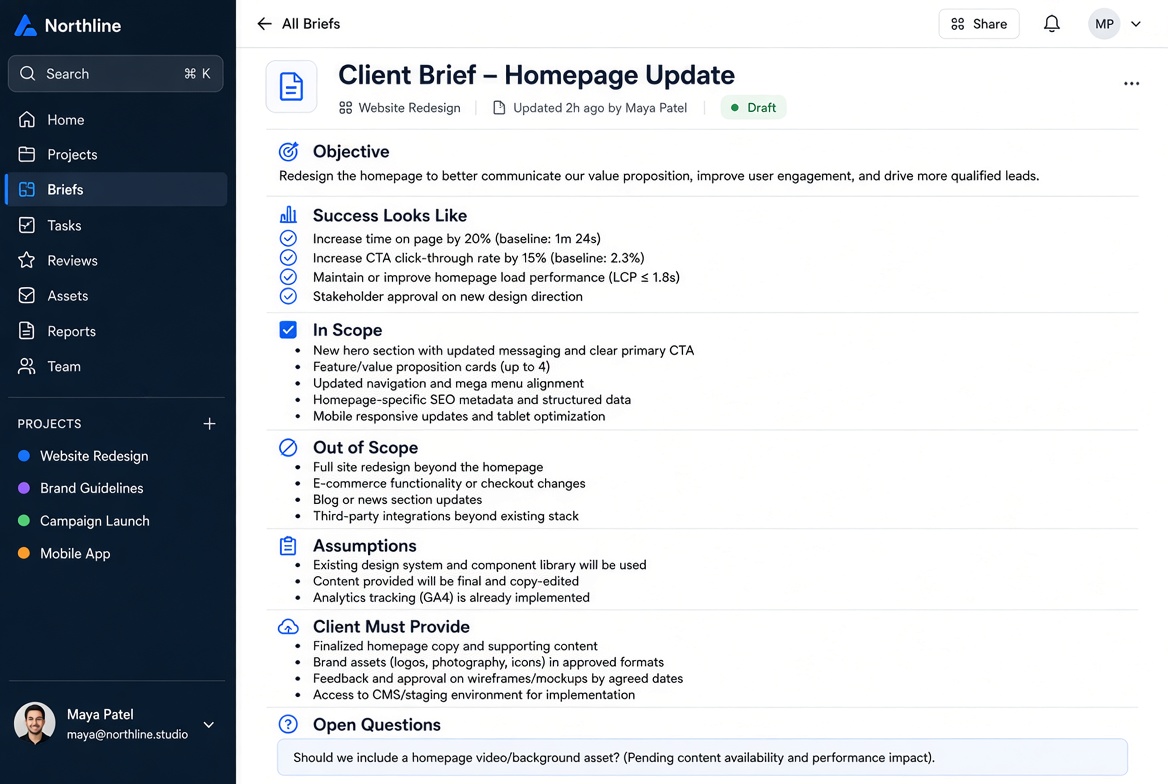
Task: Open the Home menu item
Action: 116,119
